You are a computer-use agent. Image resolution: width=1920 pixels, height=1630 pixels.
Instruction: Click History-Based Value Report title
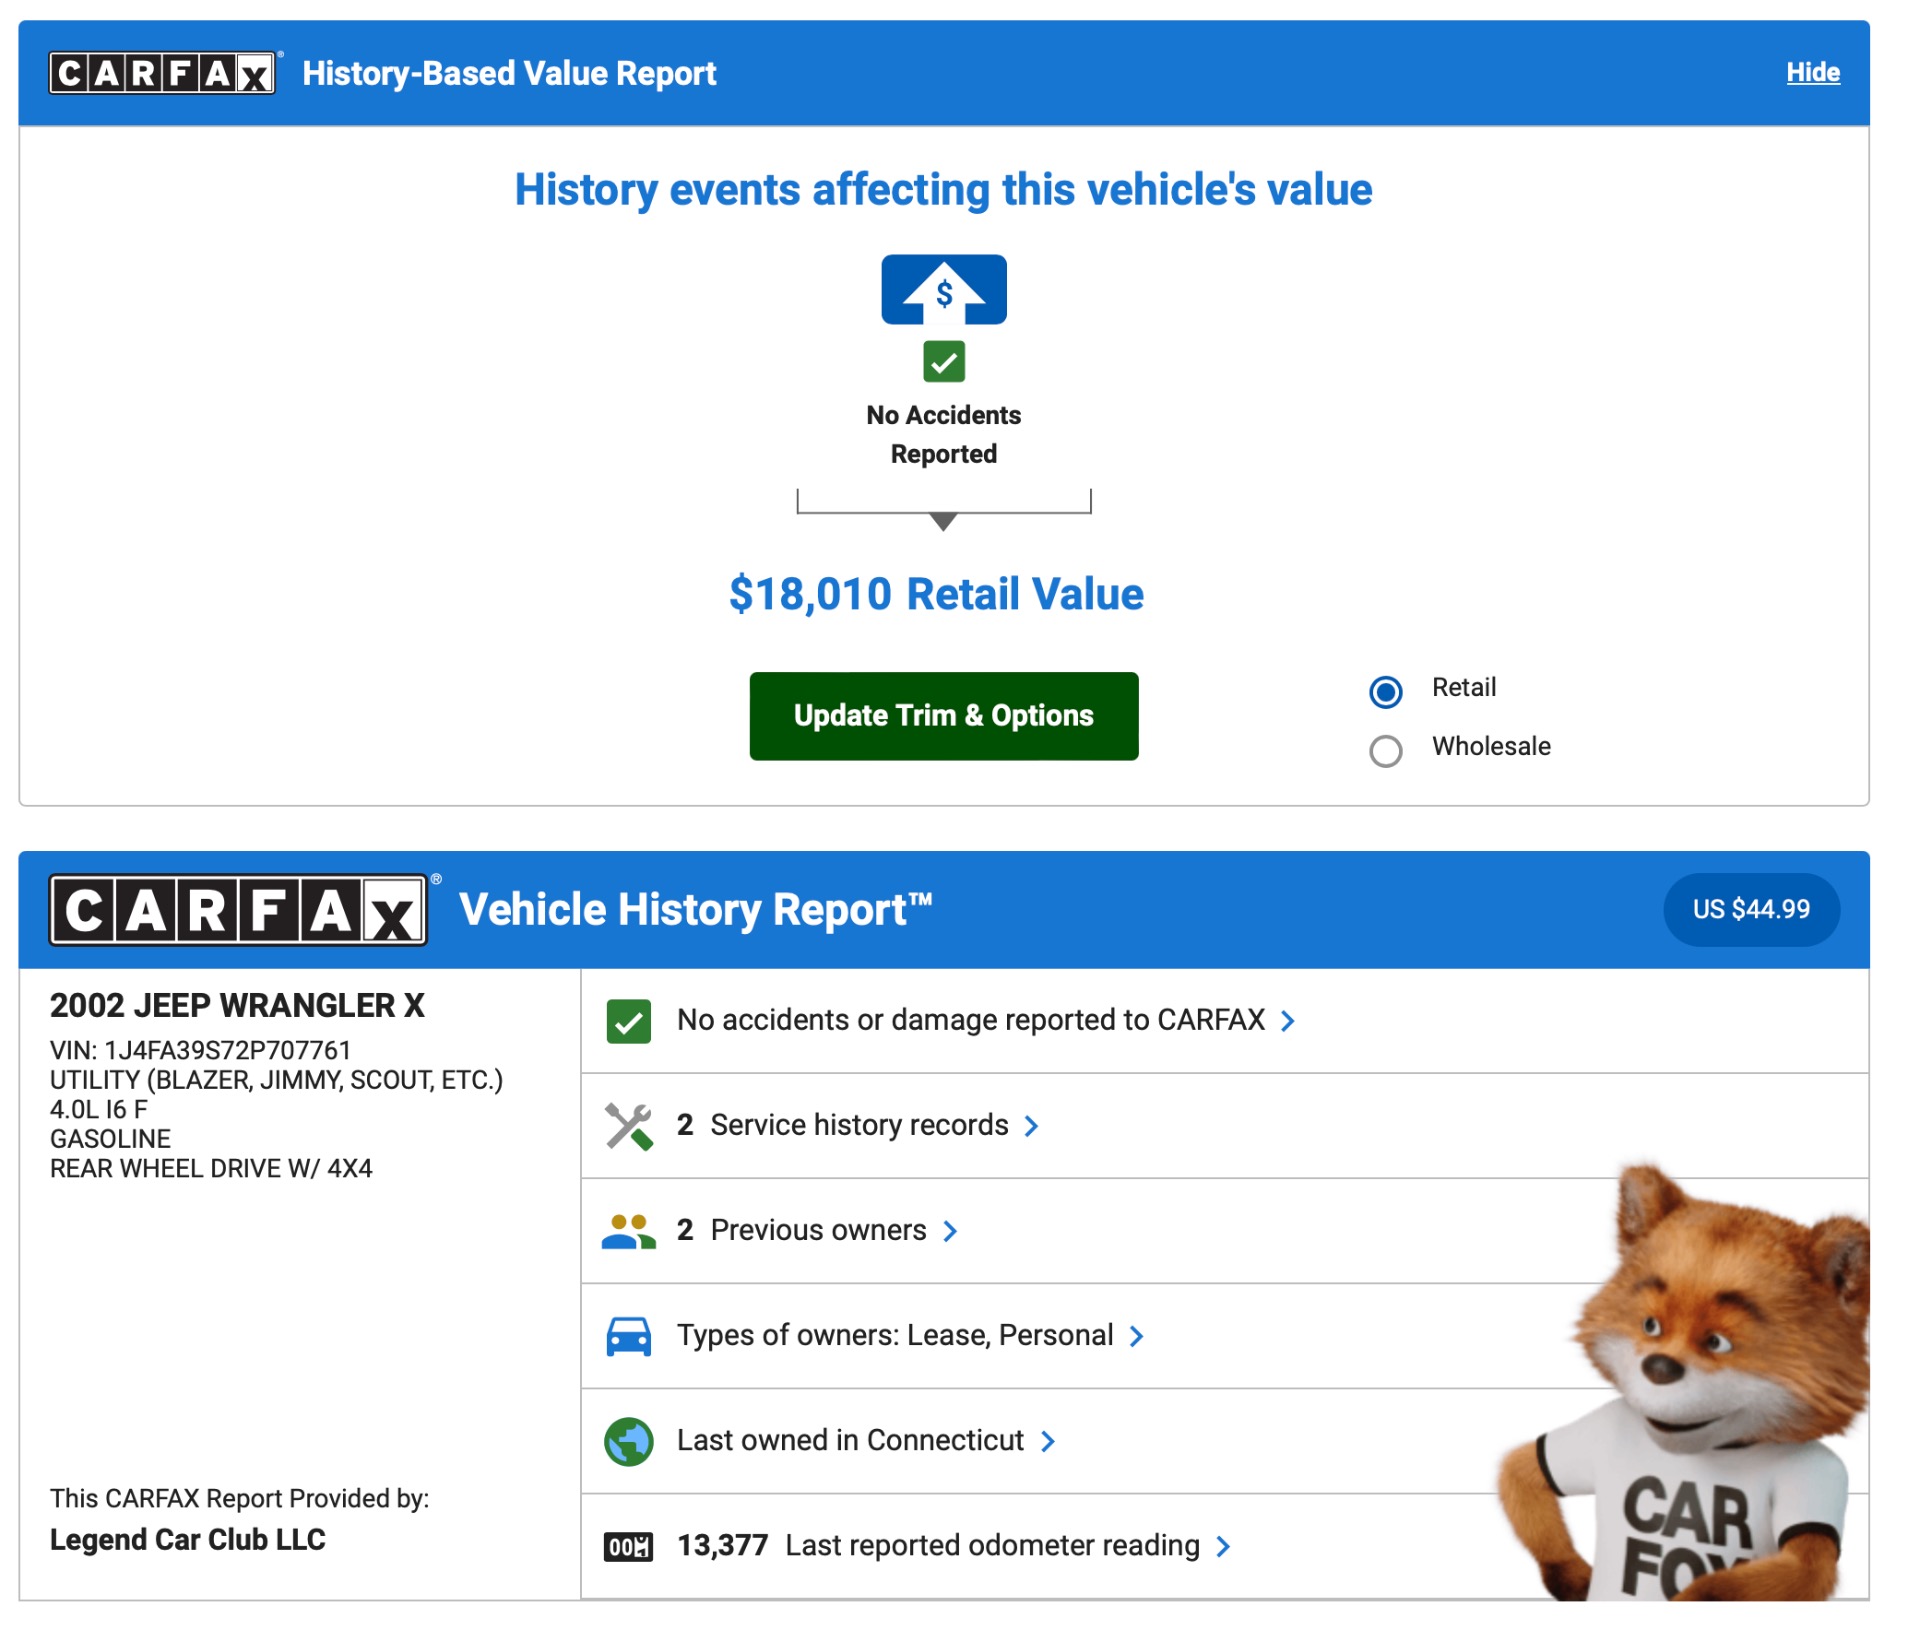point(509,73)
